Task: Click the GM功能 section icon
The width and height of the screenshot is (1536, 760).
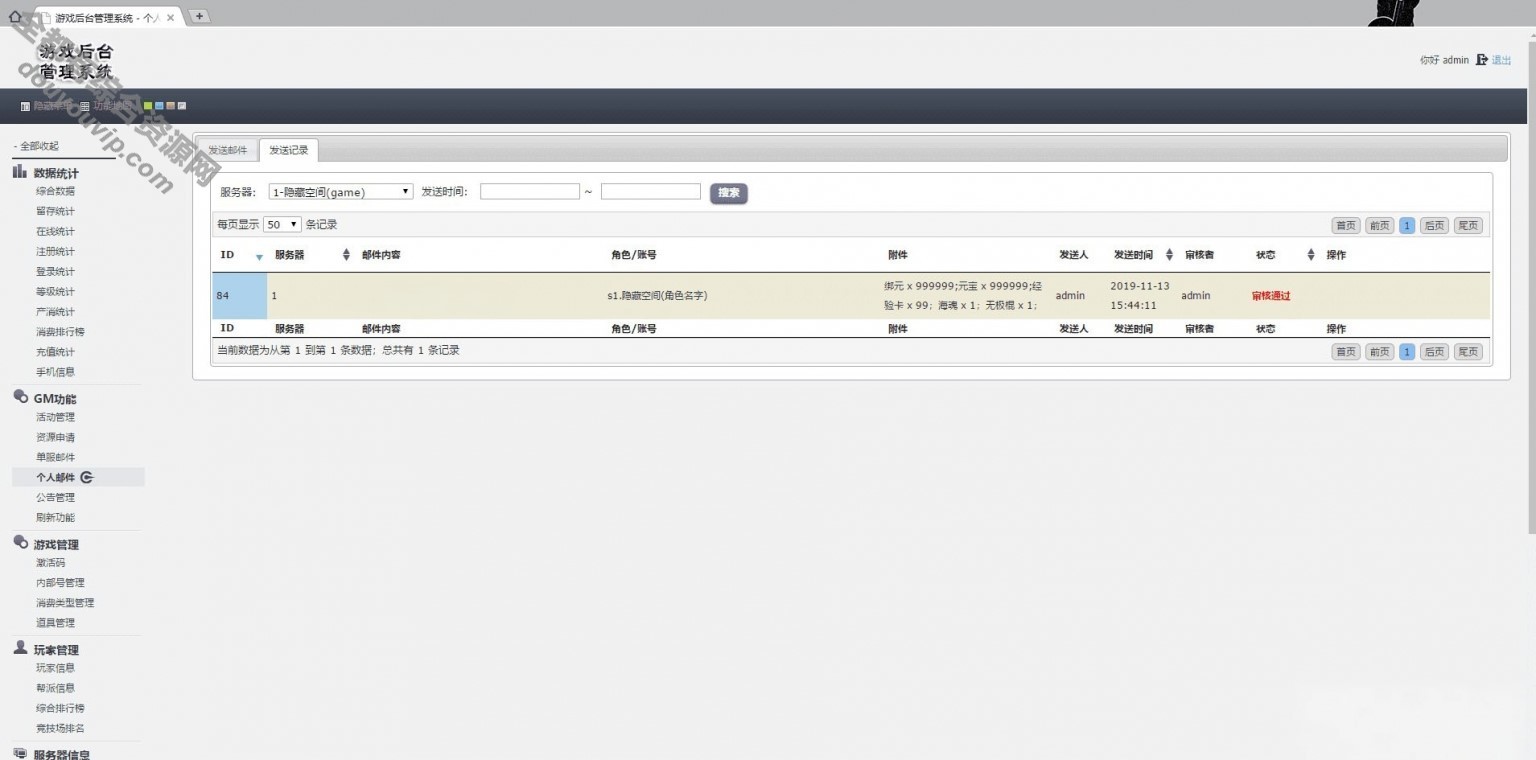Action: (20, 397)
